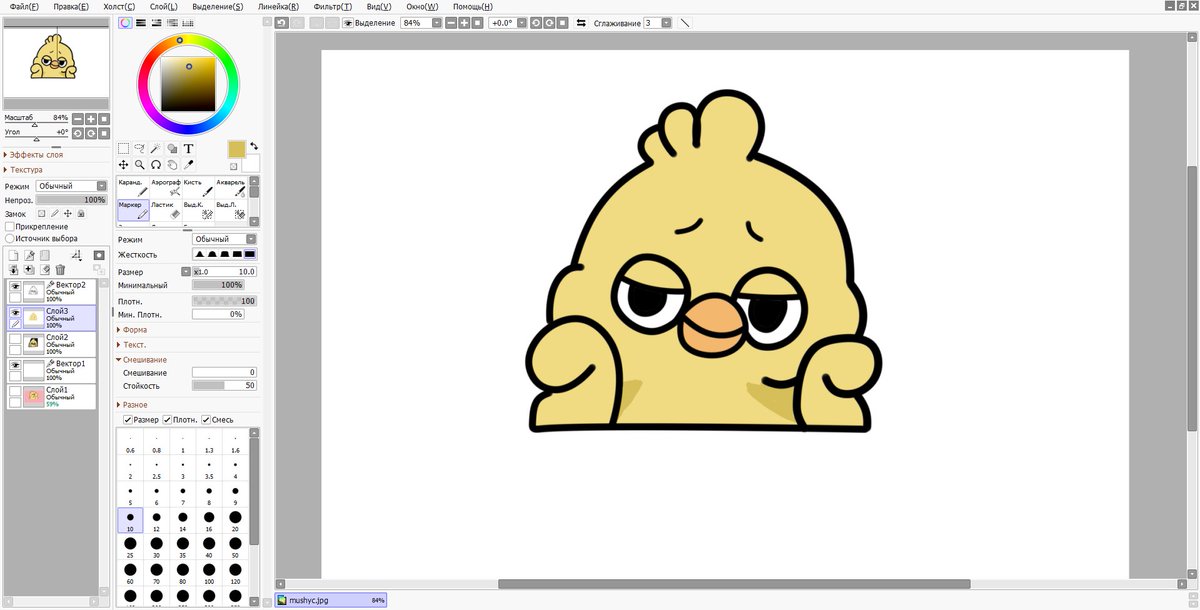This screenshot has height=610, width=1200.
Task: Hide the Слой3 layer eye
Action: pyautogui.click(x=15, y=312)
